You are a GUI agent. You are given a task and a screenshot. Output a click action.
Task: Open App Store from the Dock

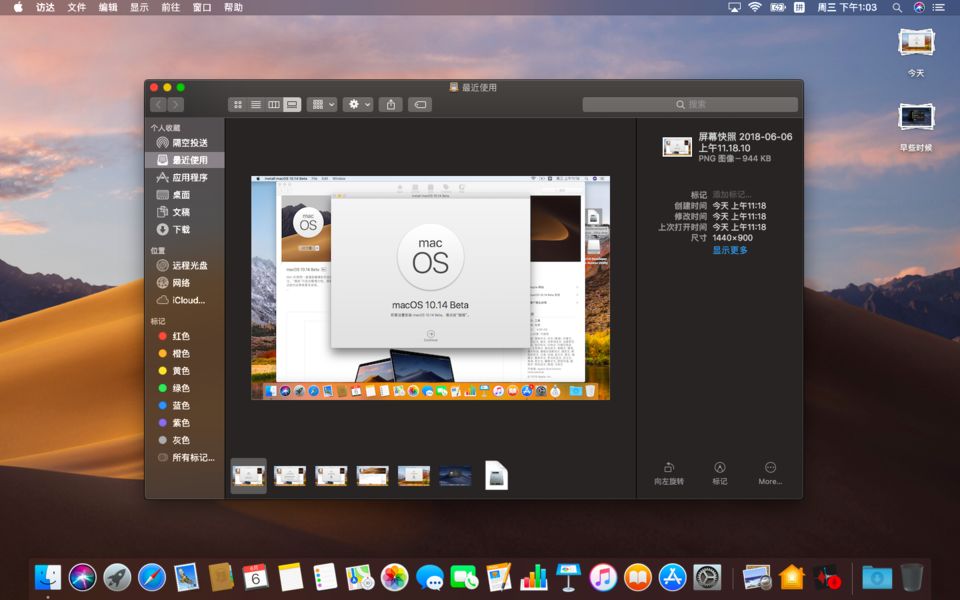tap(672, 577)
